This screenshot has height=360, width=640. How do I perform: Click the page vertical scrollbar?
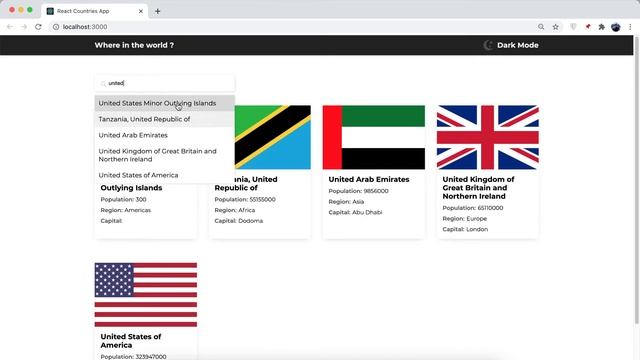[636, 180]
